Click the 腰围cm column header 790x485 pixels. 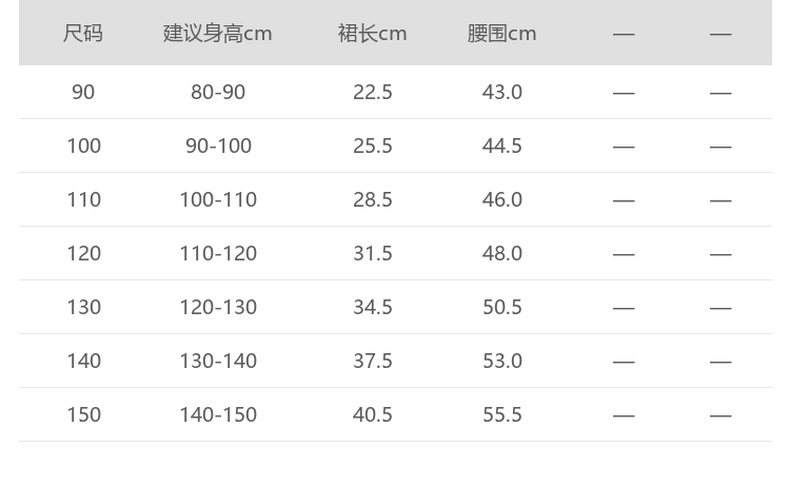pyautogui.click(x=502, y=33)
